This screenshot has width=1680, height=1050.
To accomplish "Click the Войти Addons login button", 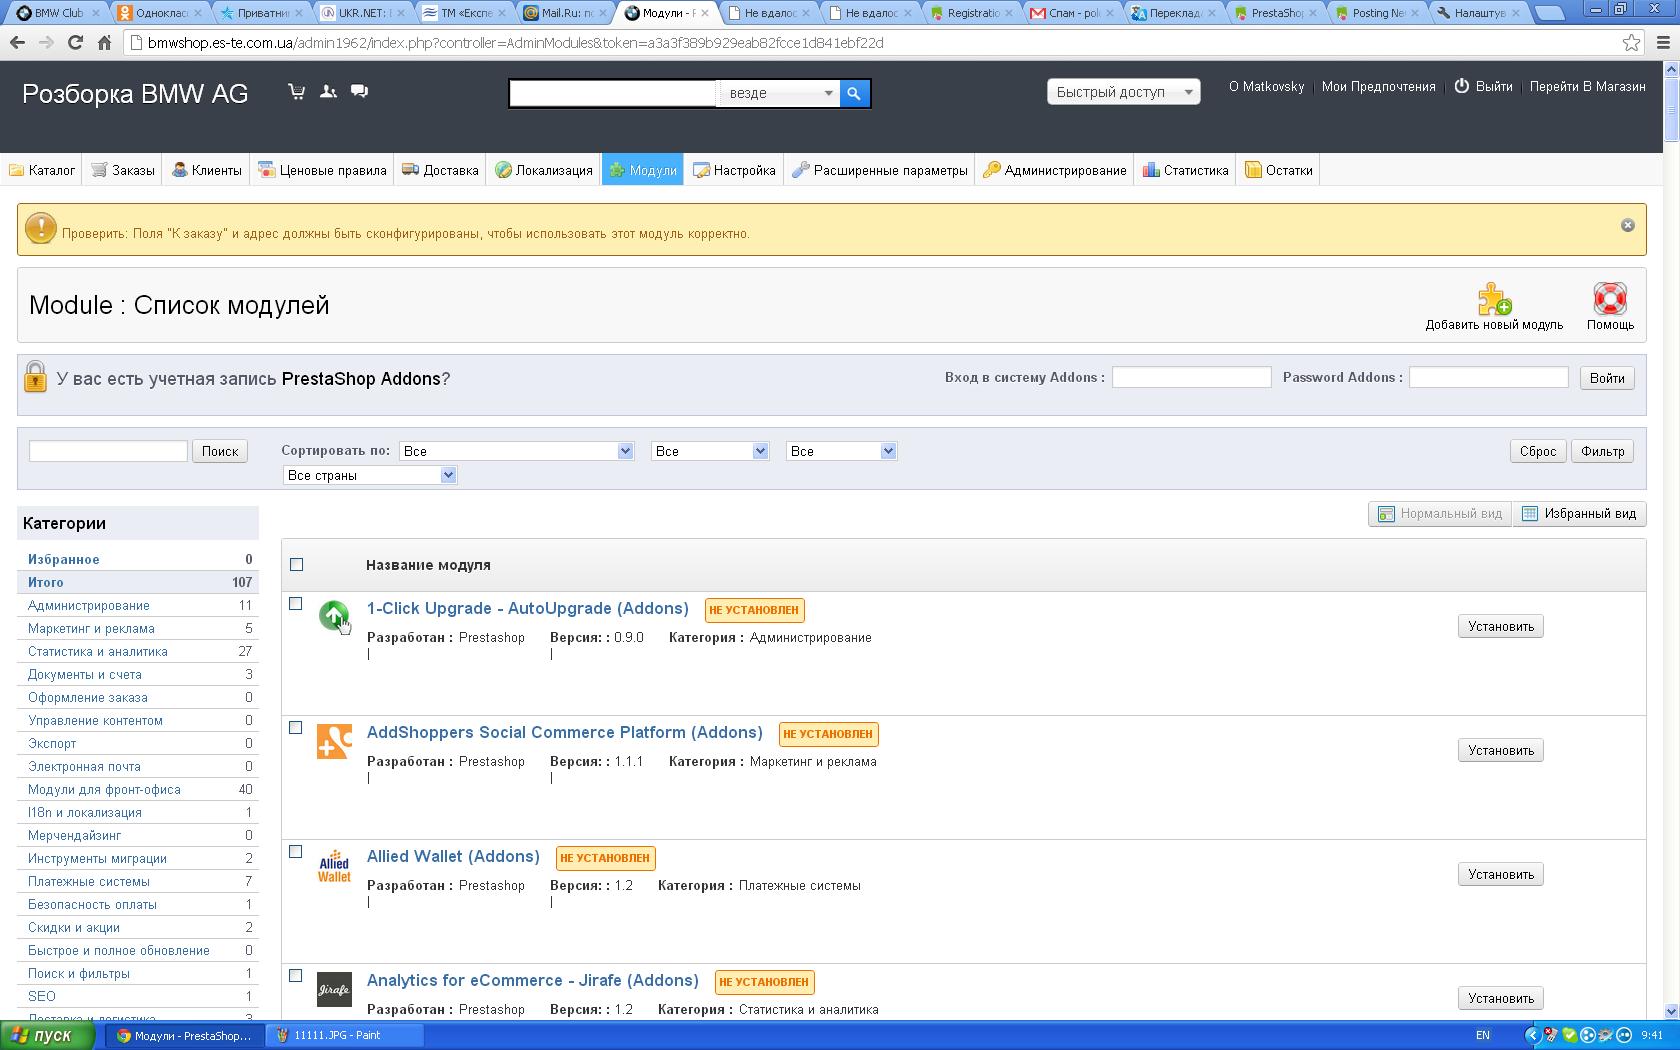I will pos(1606,378).
